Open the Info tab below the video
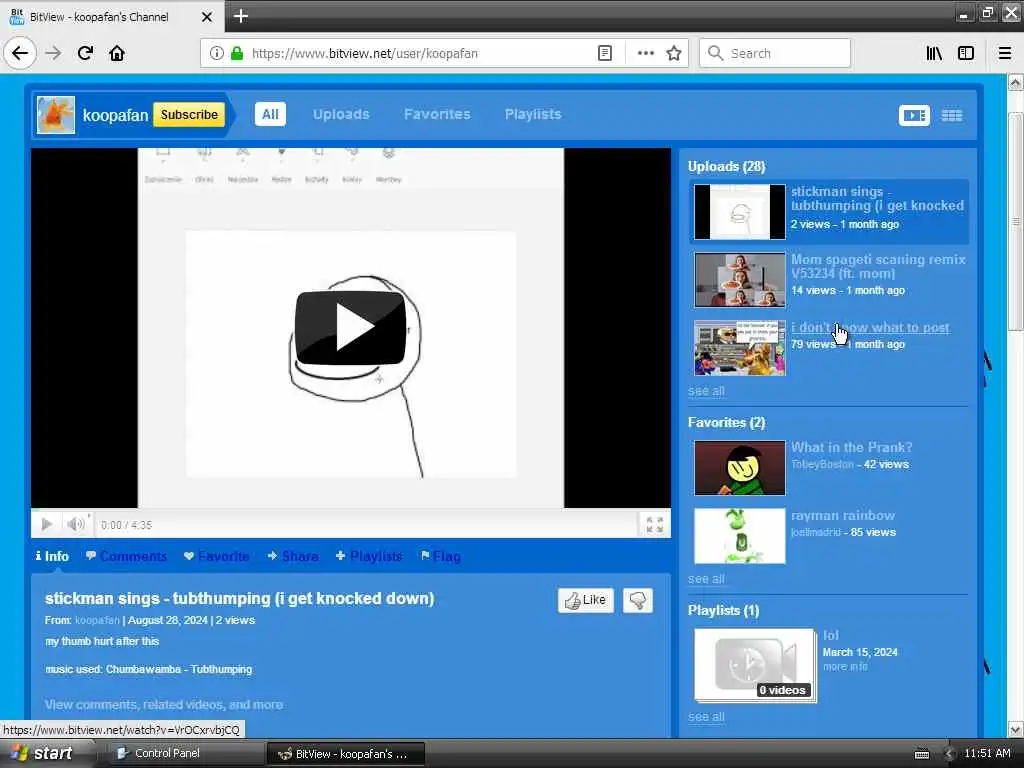This screenshot has width=1024, height=768. [x=52, y=556]
